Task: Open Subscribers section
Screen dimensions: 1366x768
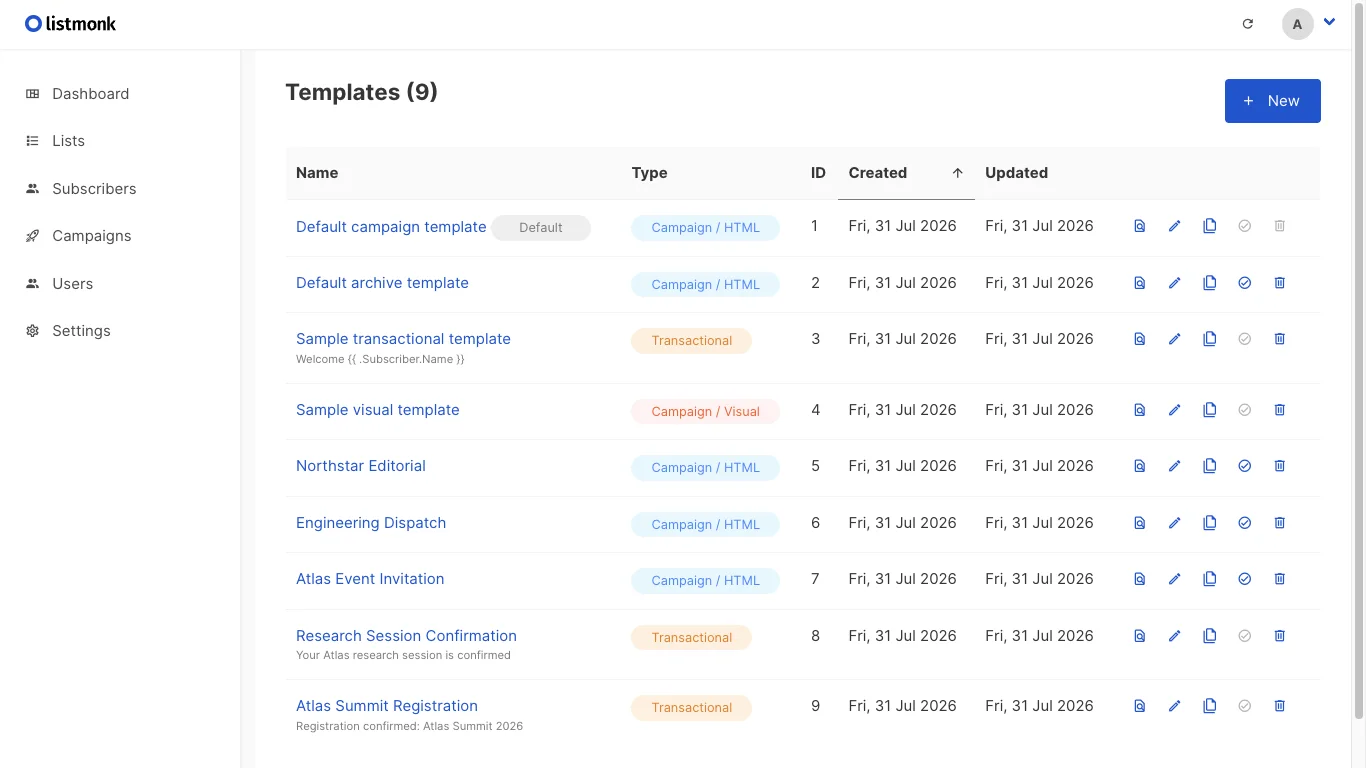Action: click(x=94, y=189)
